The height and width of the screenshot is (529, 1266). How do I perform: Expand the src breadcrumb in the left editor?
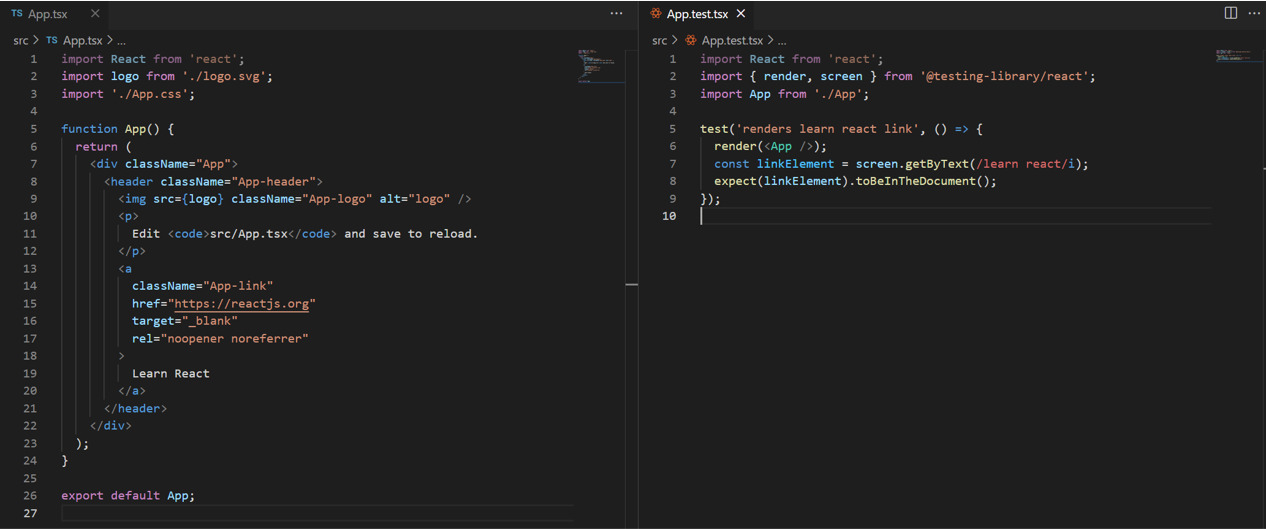21,41
